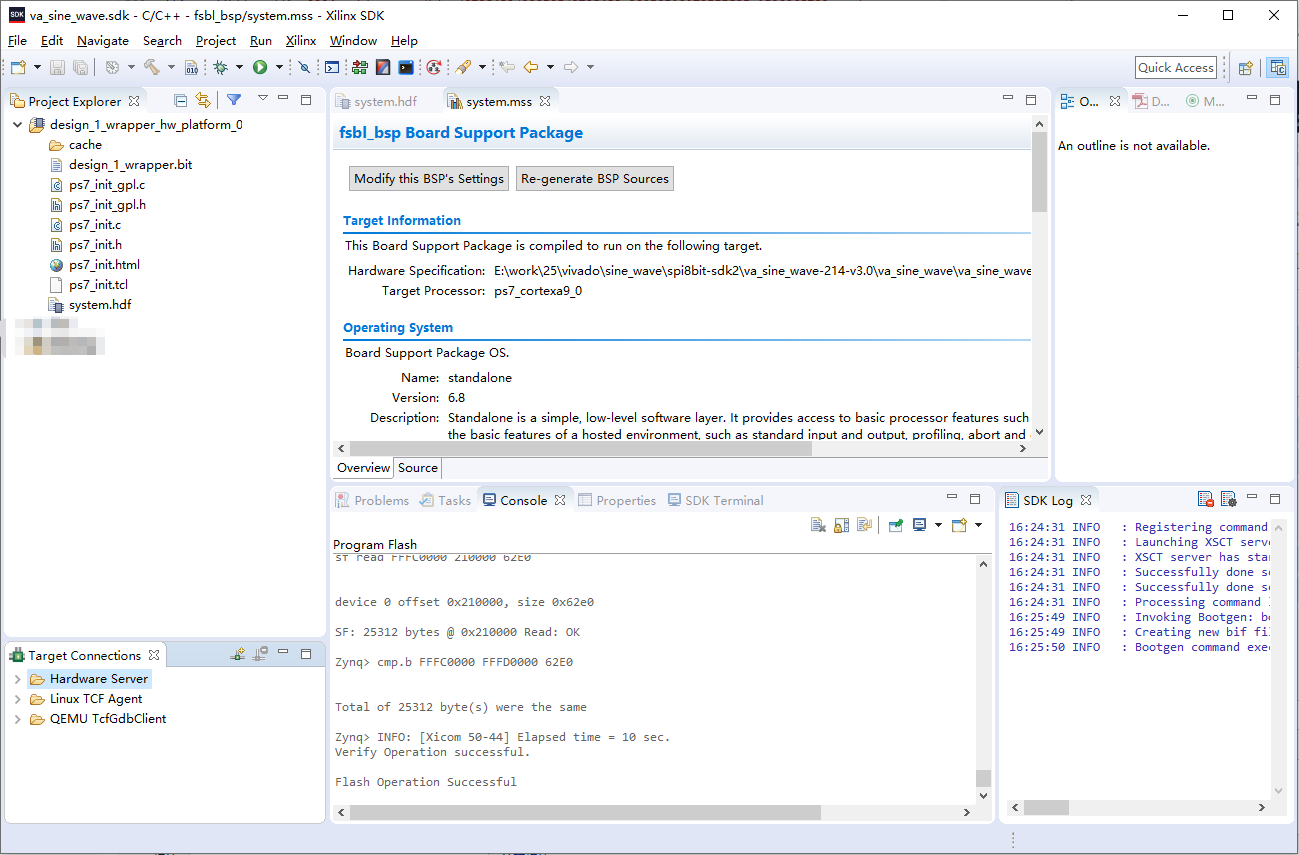
Task: Click the Quick Access field
Action: 1176,68
